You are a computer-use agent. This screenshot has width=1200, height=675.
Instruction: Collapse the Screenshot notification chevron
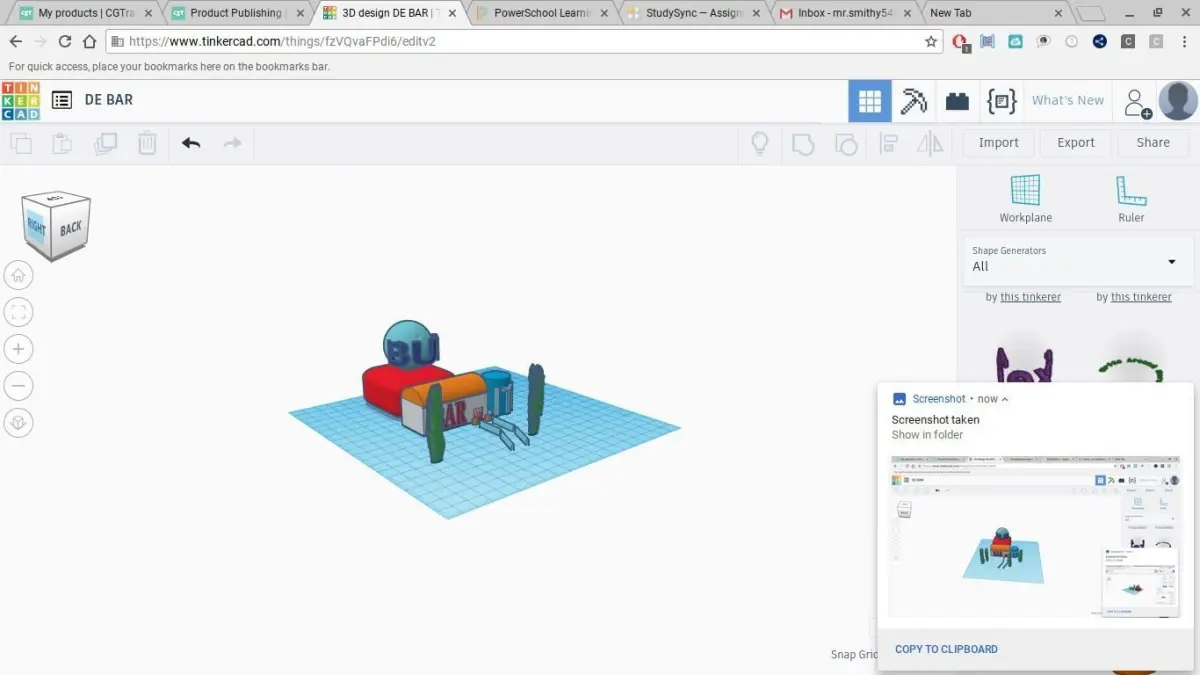[x=1005, y=399]
